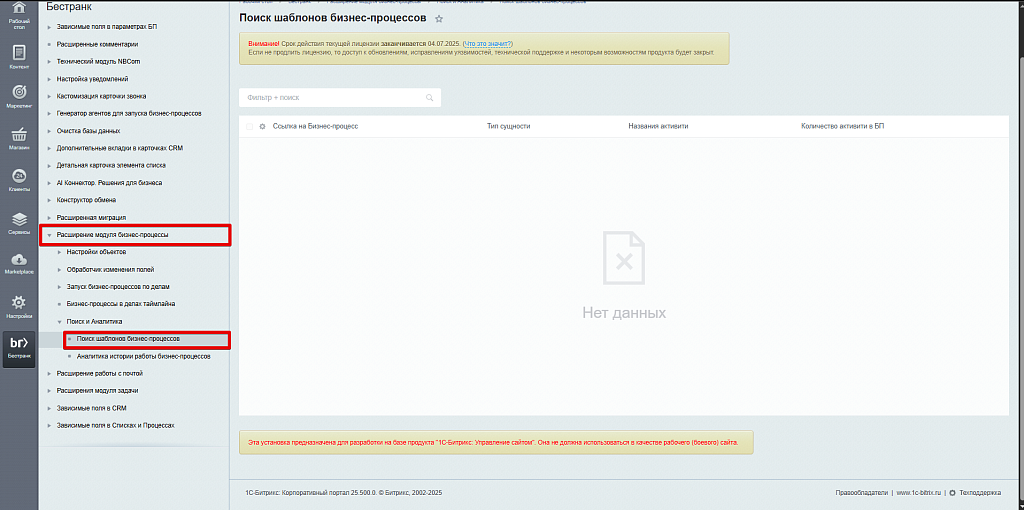Viewport: 1024px width, 510px height.
Task: Open the Настройки gear icon in sidebar
Action: coord(18,304)
